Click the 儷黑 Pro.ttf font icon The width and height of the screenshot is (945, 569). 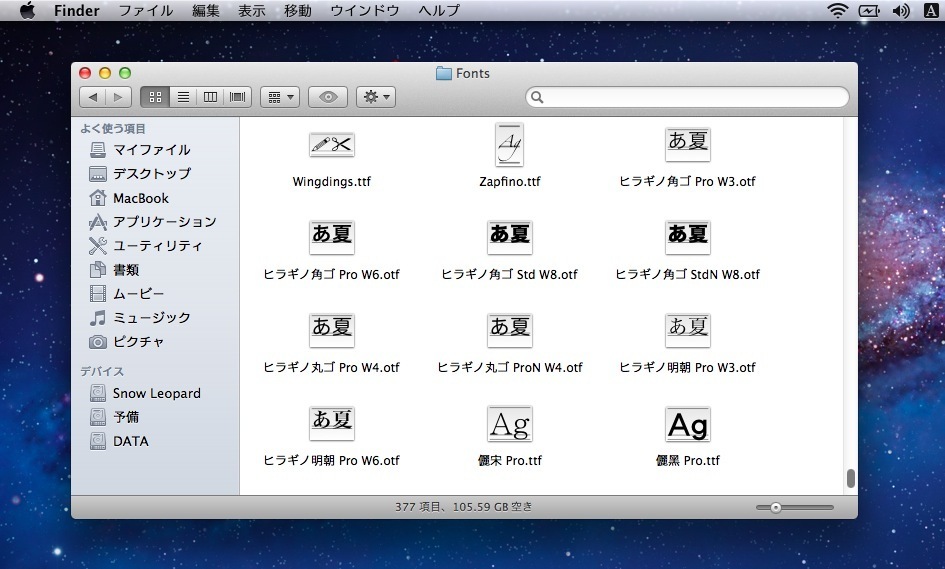coord(687,425)
